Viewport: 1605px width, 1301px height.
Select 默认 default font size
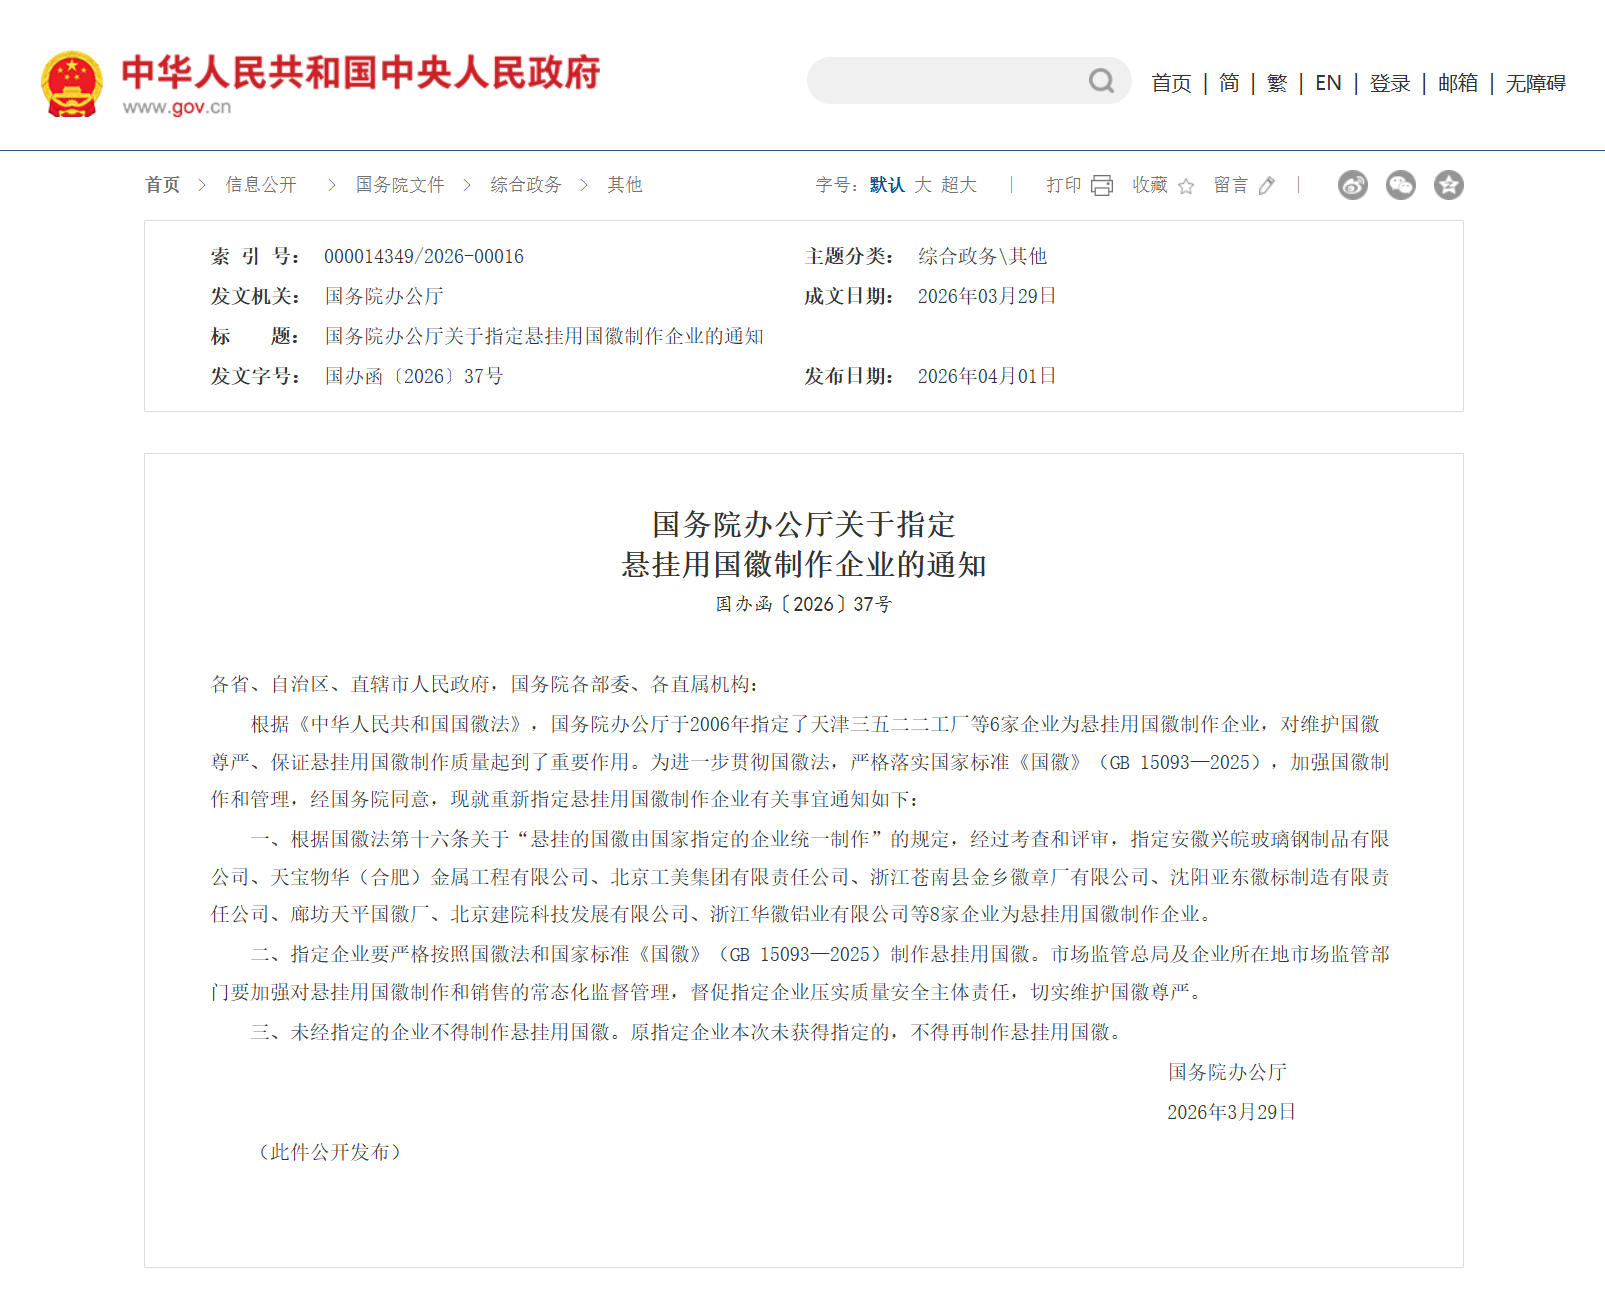(x=886, y=185)
